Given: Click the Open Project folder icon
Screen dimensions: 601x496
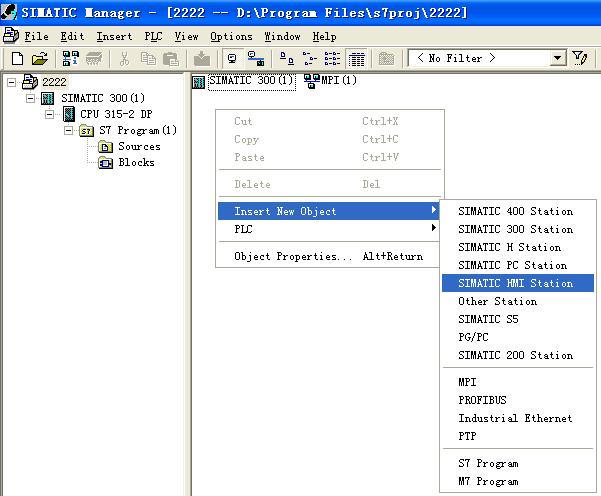Looking at the screenshot, I should click(x=39, y=59).
